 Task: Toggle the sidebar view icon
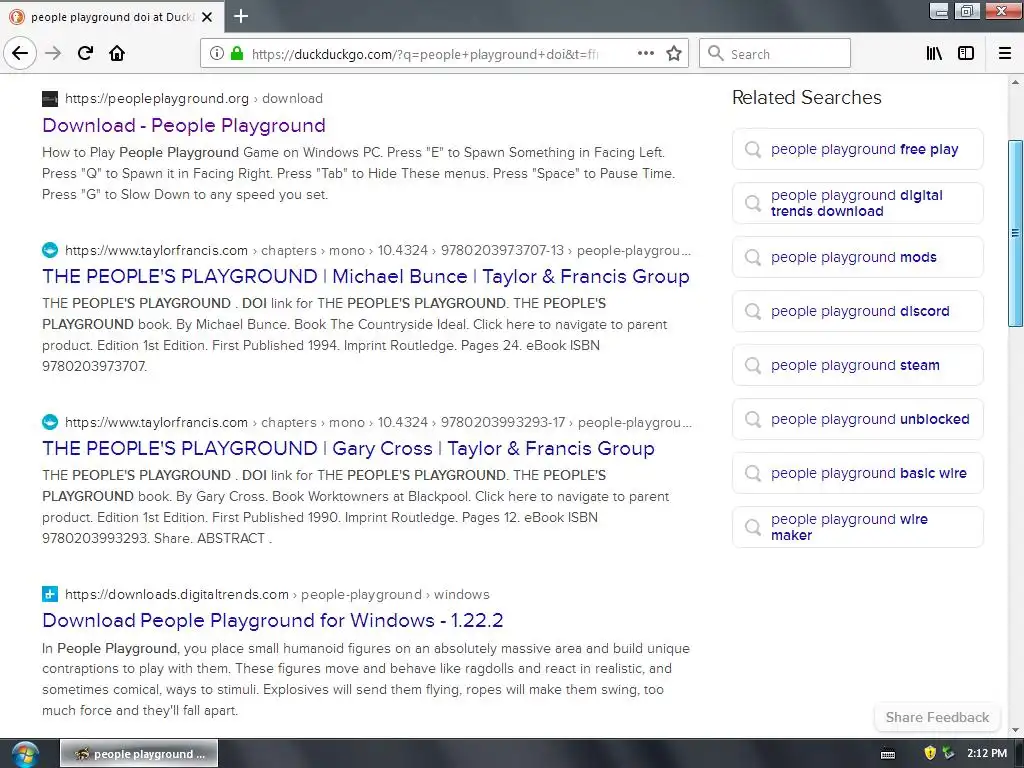tap(966, 53)
